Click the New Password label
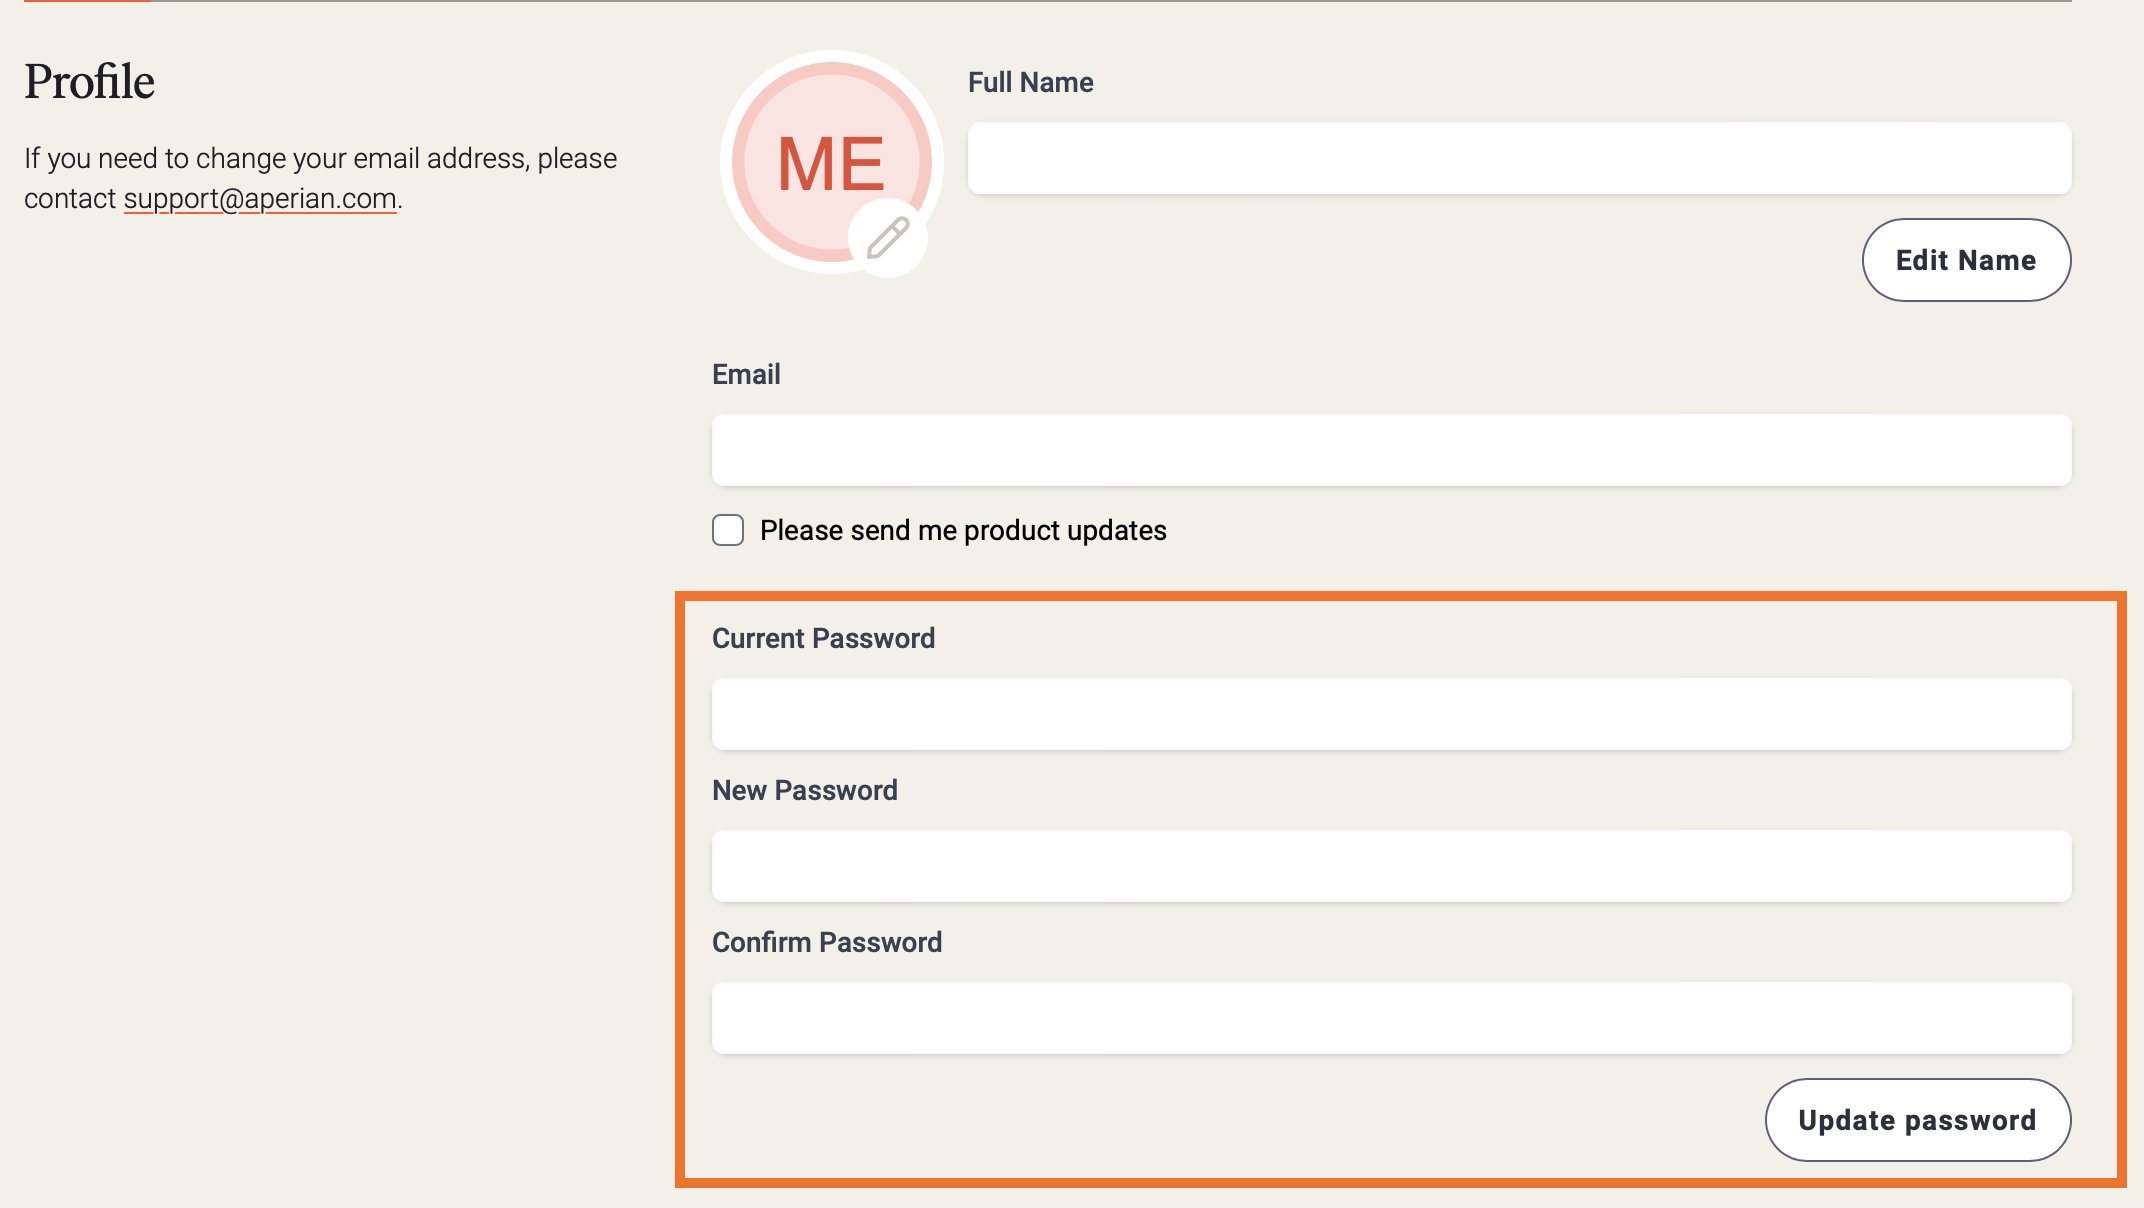2144x1208 pixels. pyautogui.click(x=804, y=790)
